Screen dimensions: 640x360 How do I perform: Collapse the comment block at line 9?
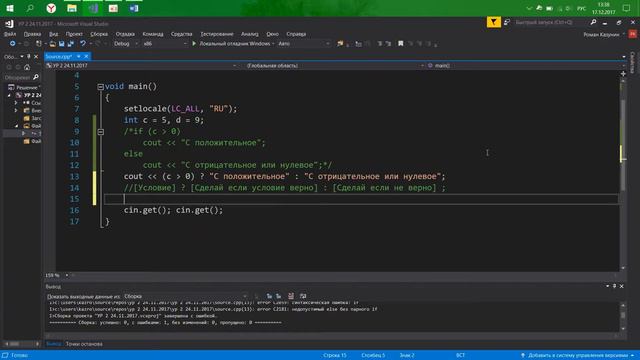pyautogui.click(x=100, y=131)
